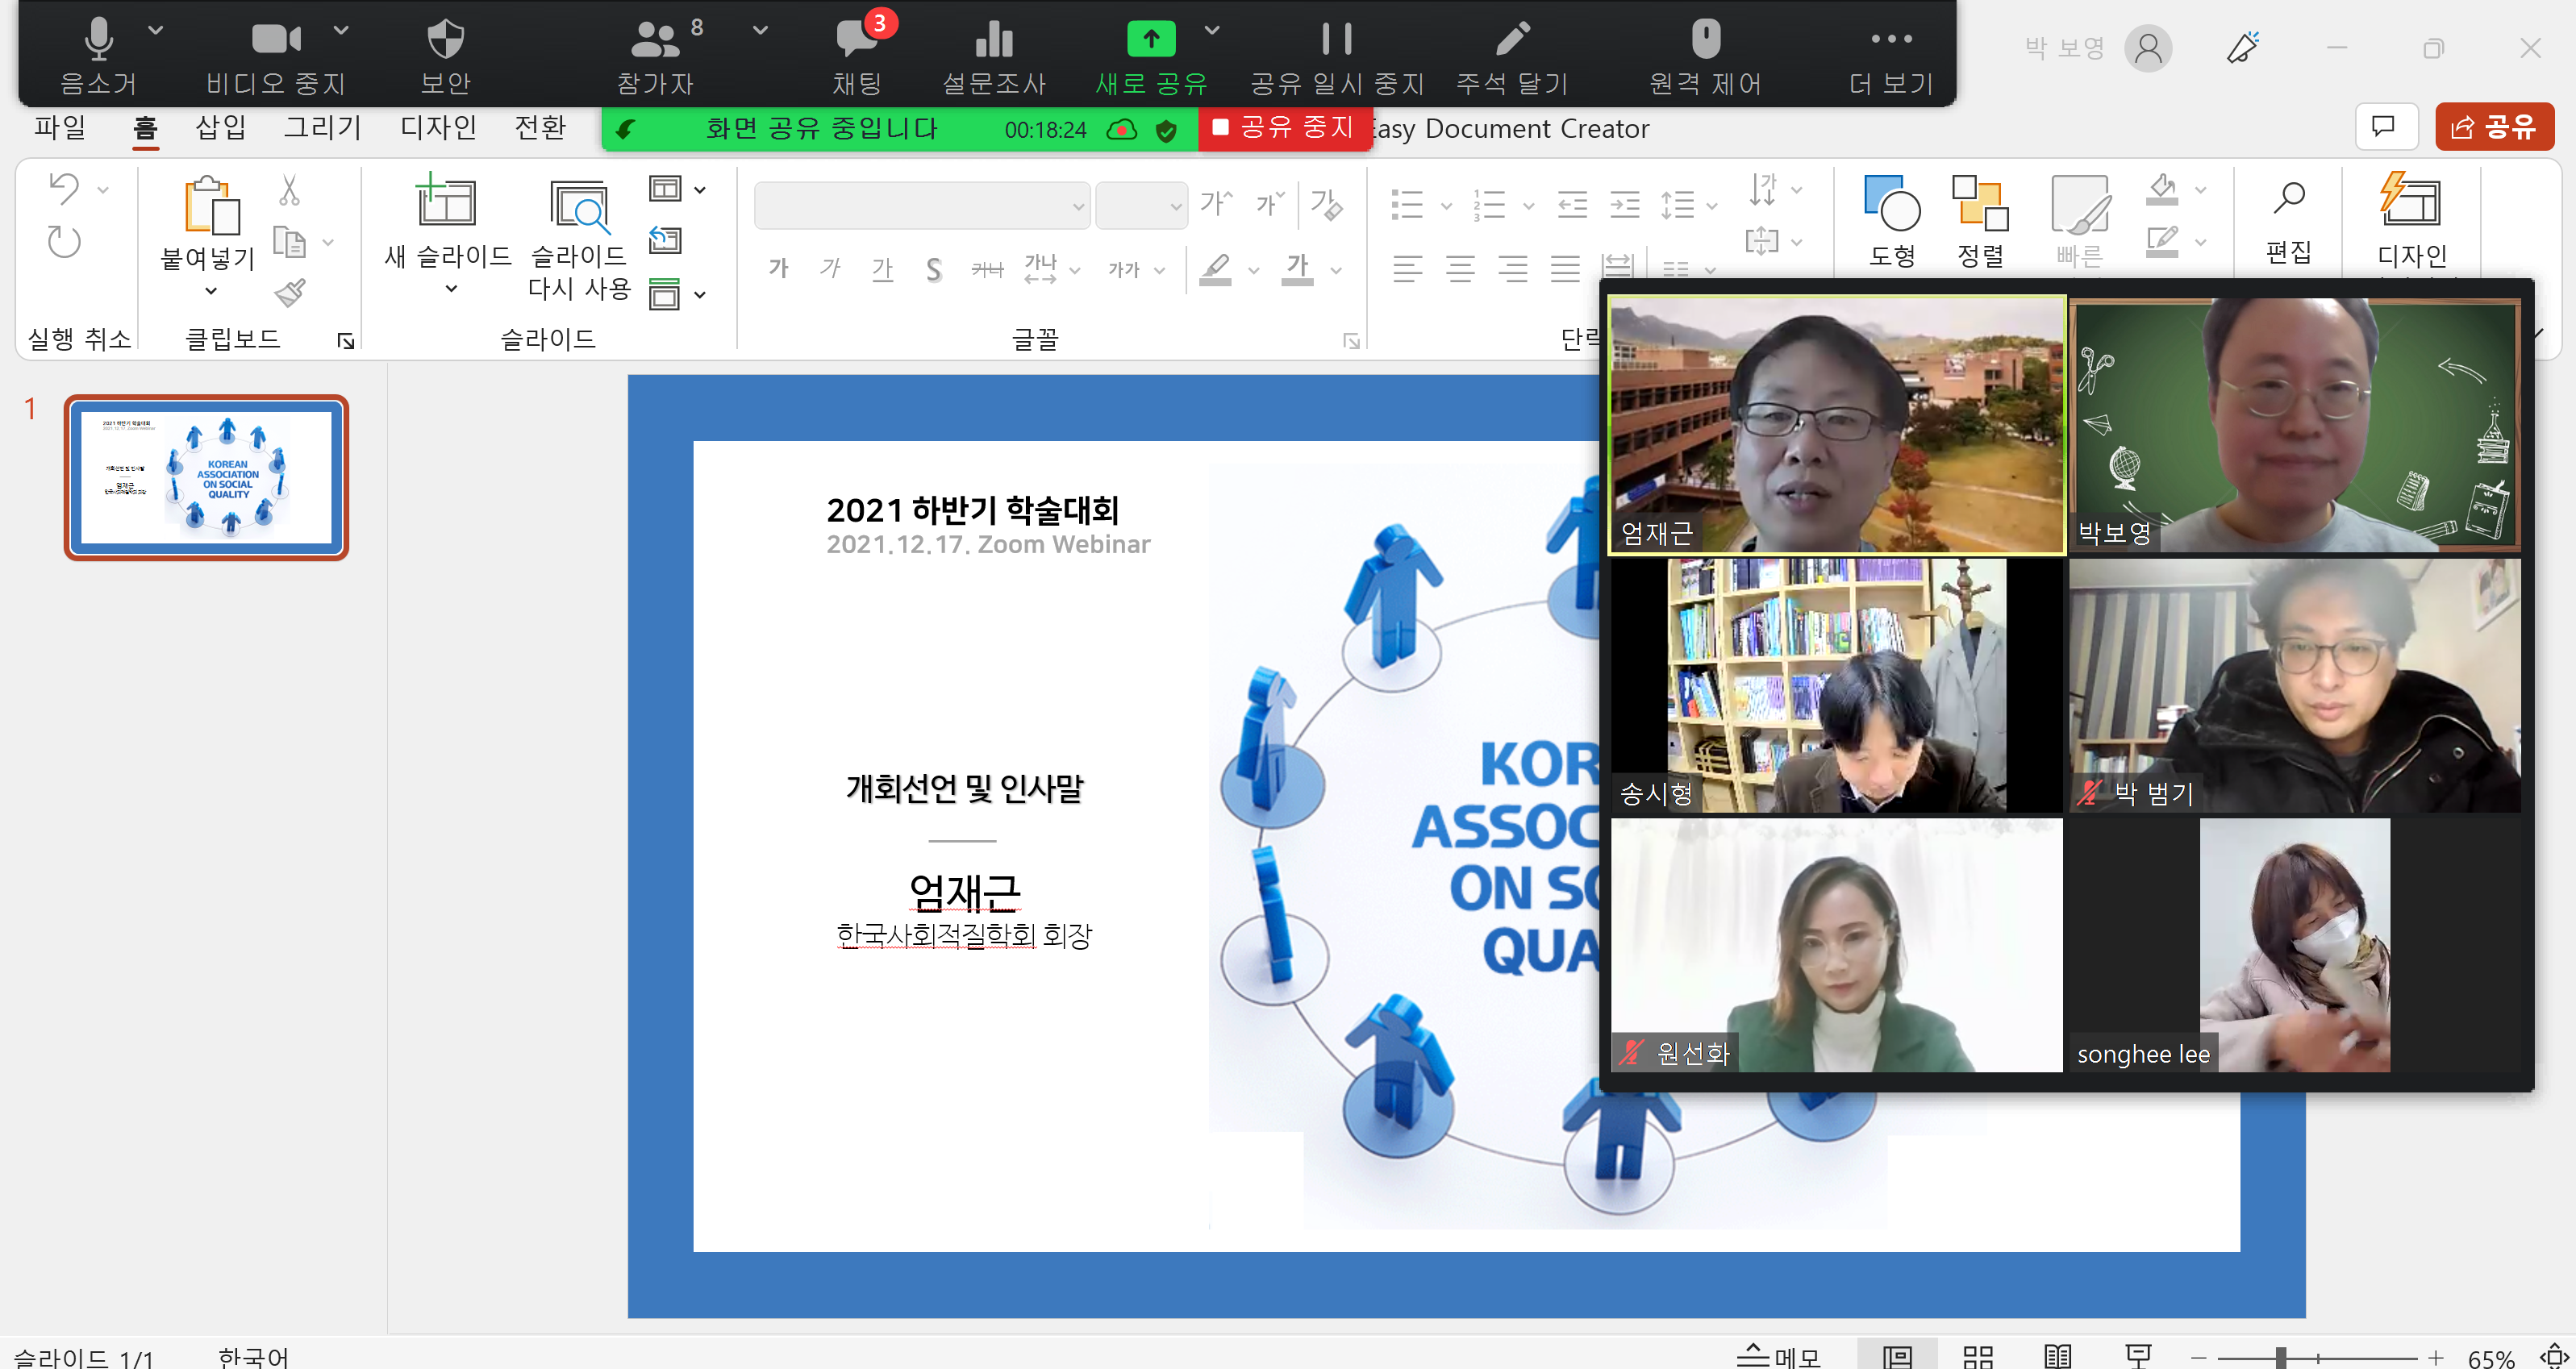Switch to slide sorter view
This screenshot has height=1369, width=2576.
click(x=1978, y=1356)
